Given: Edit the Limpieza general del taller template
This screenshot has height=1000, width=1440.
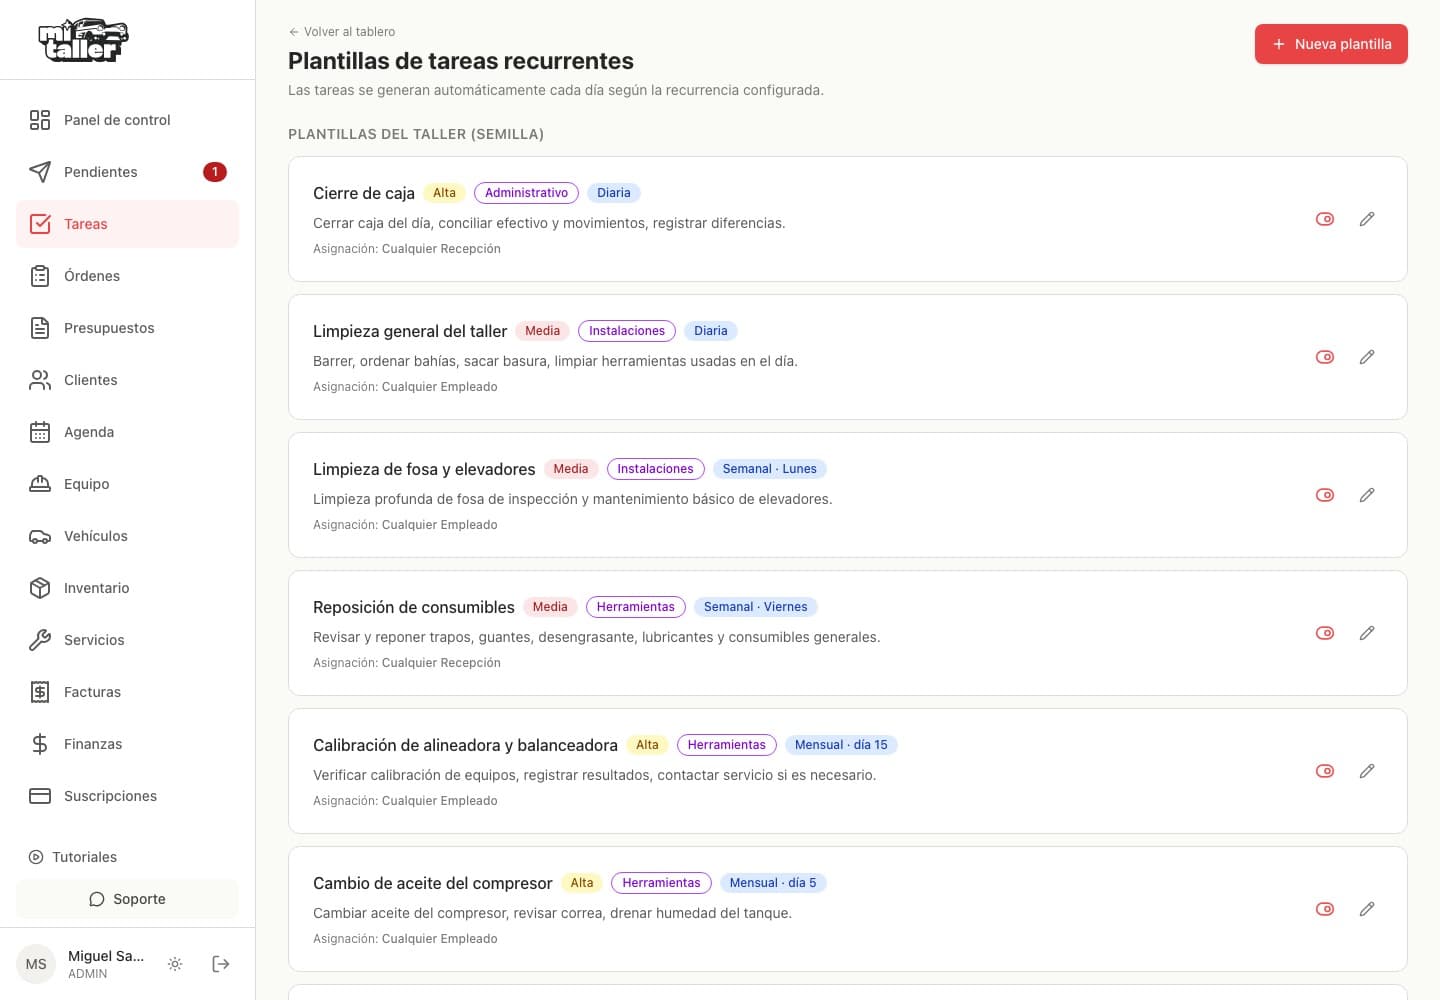Looking at the screenshot, I should (x=1367, y=357).
